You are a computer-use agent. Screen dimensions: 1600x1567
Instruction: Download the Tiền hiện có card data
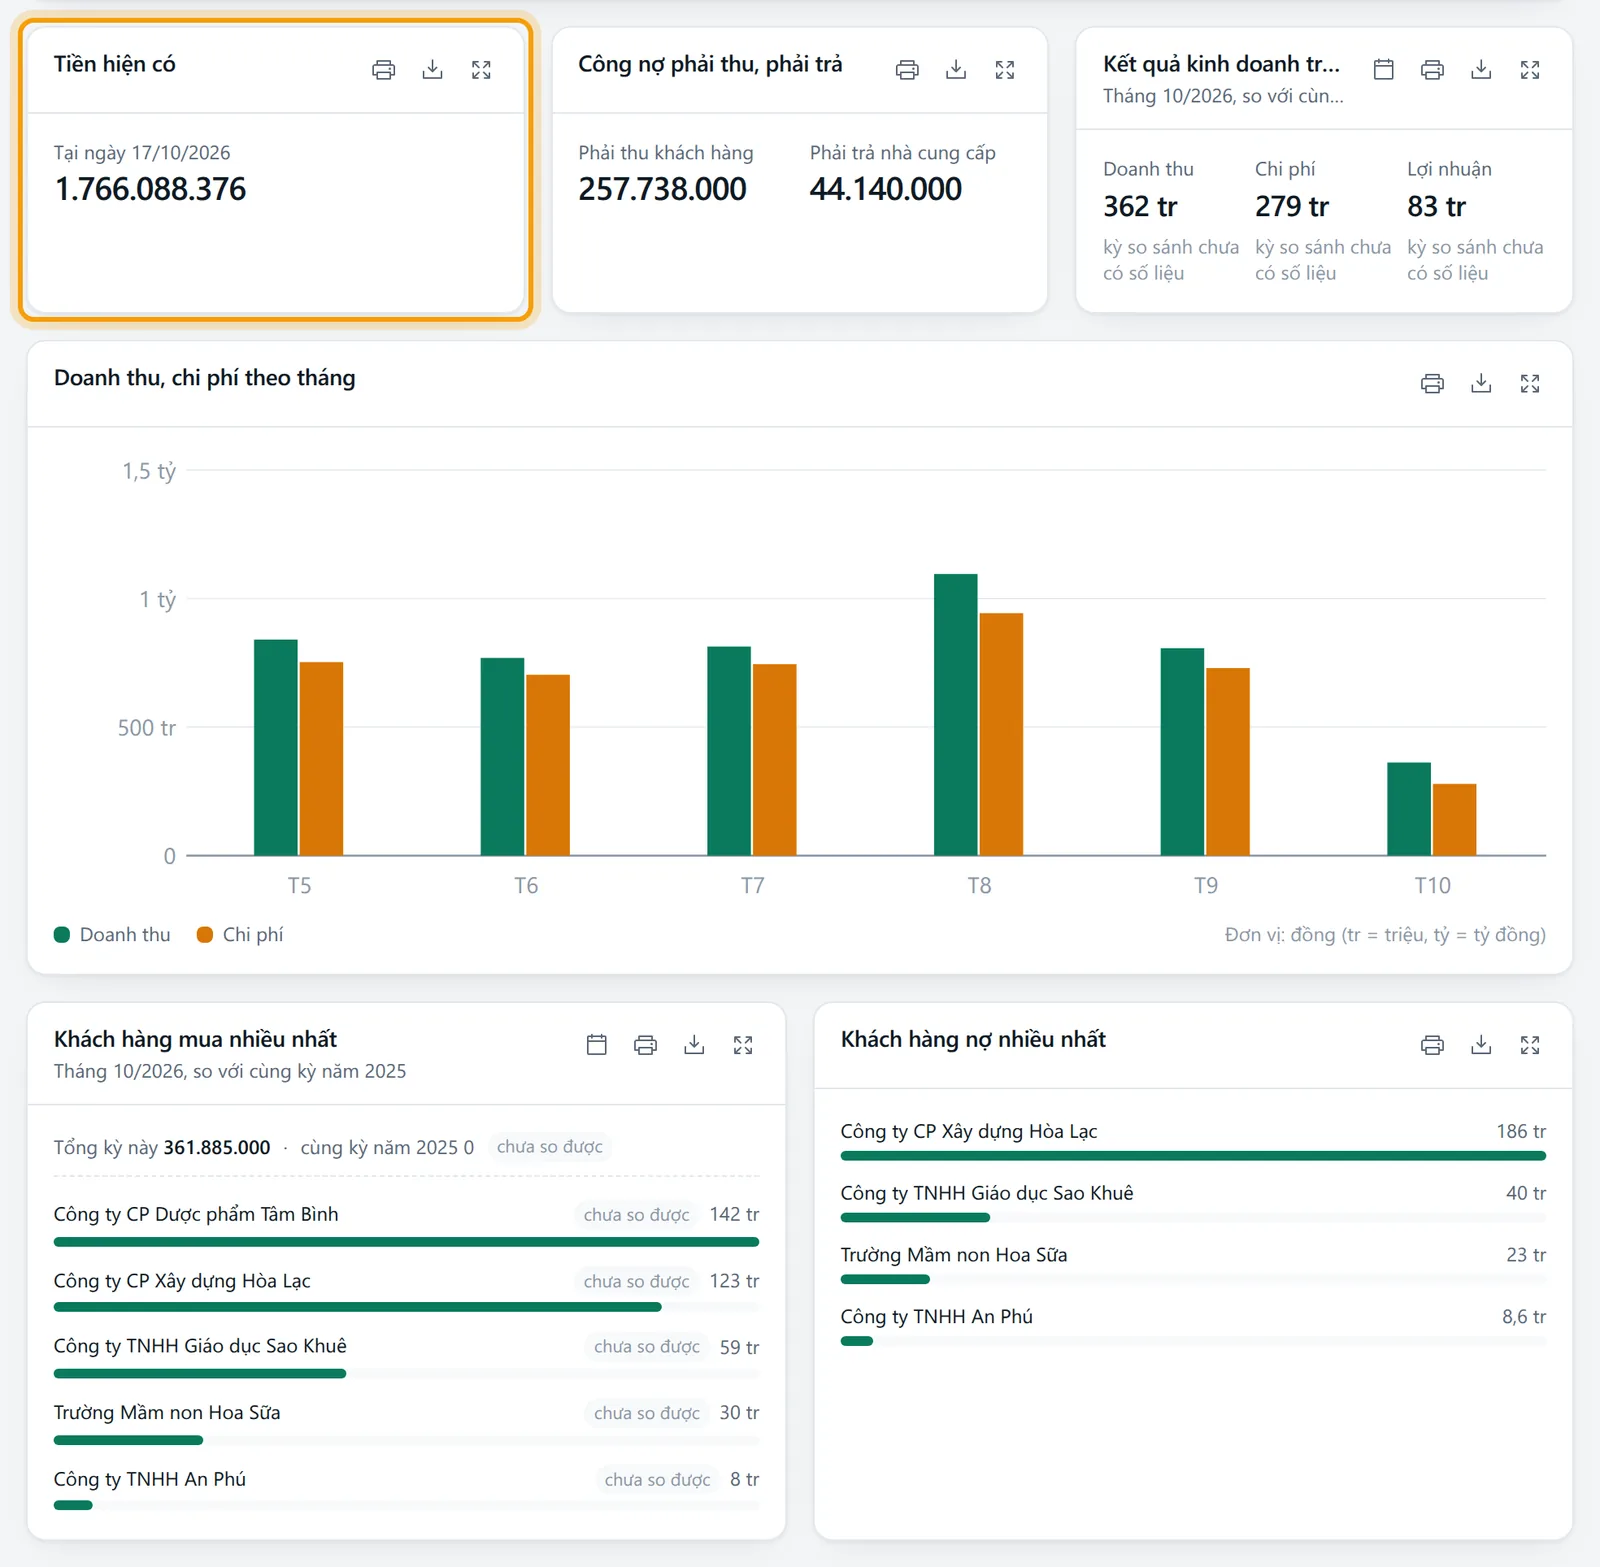pyautogui.click(x=432, y=70)
